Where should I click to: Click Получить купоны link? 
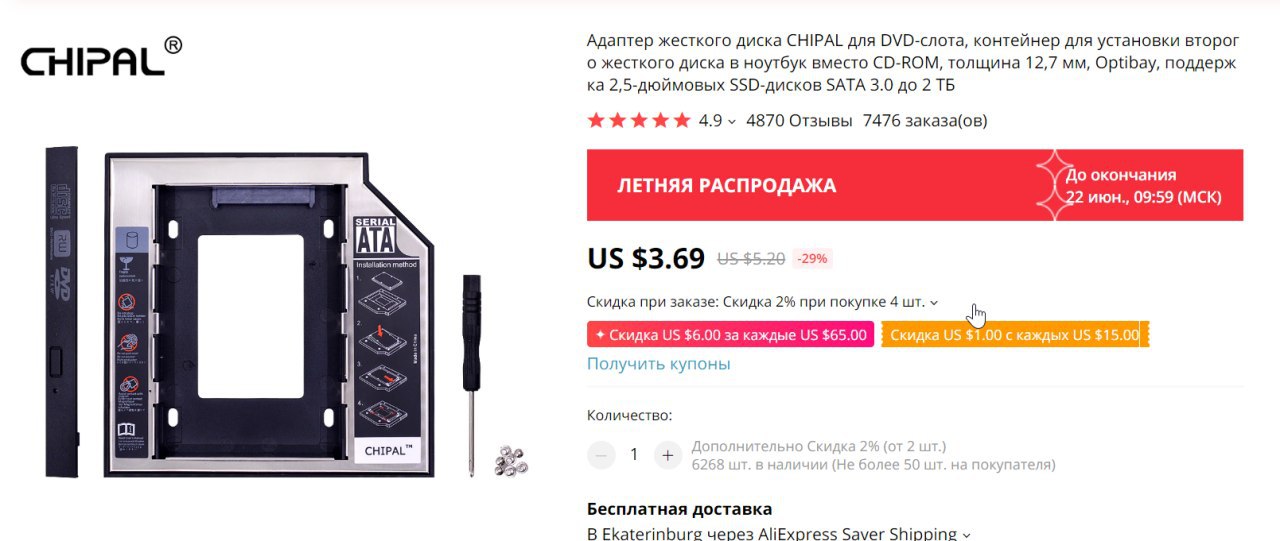(x=659, y=363)
